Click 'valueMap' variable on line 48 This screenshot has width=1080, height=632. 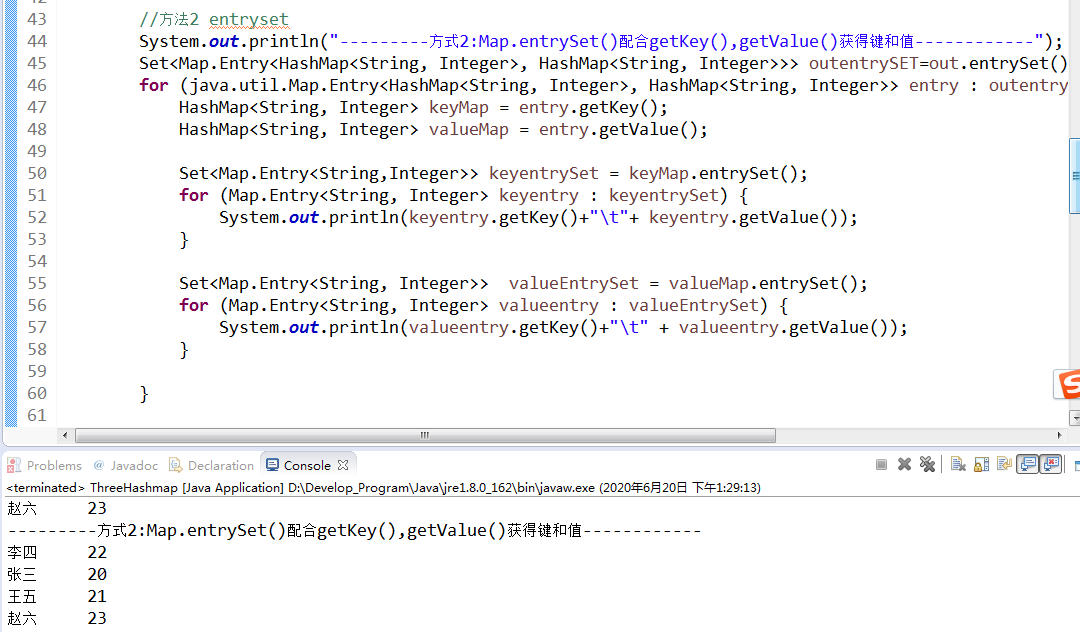click(469, 129)
